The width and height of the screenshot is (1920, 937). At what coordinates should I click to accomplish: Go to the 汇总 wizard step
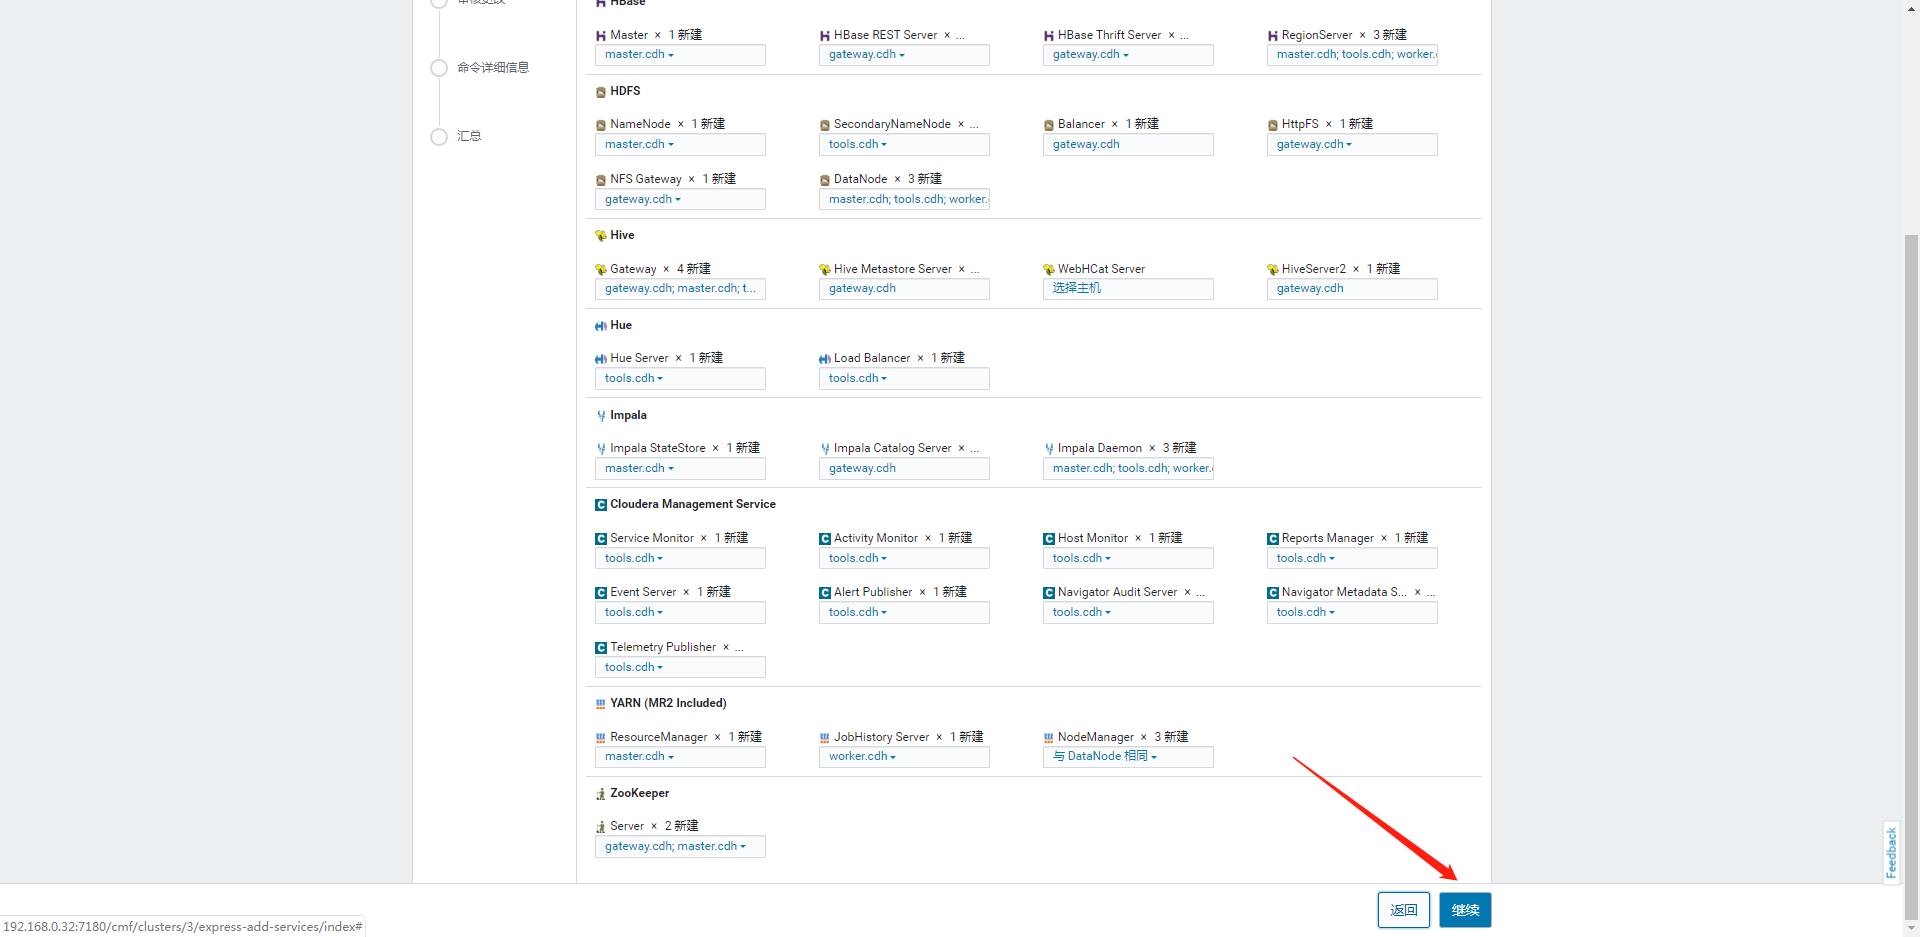(x=468, y=137)
